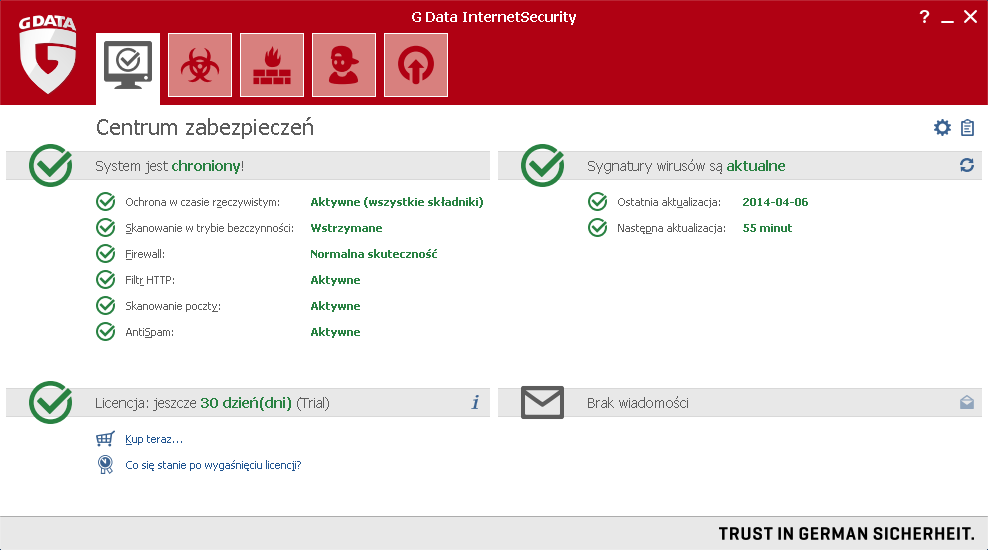Click the Licencja jeszcze 30 dzień(dni) header
This screenshot has height=550, width=988.
(212, 403)
